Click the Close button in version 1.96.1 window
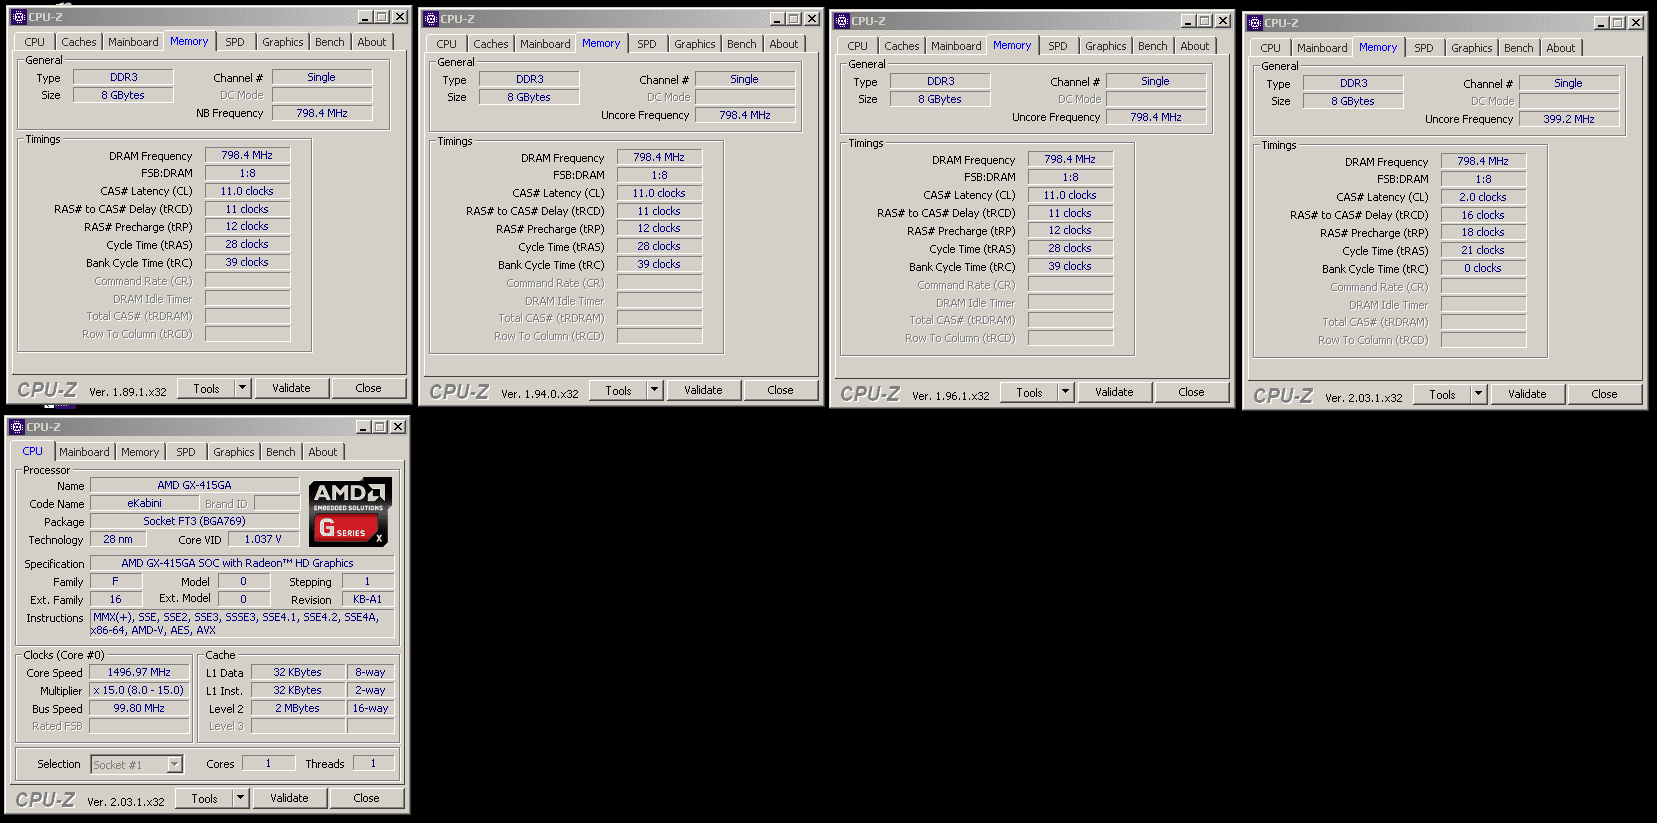The height and width of the screenshot is (823, 1657). tap(1191, 392)
